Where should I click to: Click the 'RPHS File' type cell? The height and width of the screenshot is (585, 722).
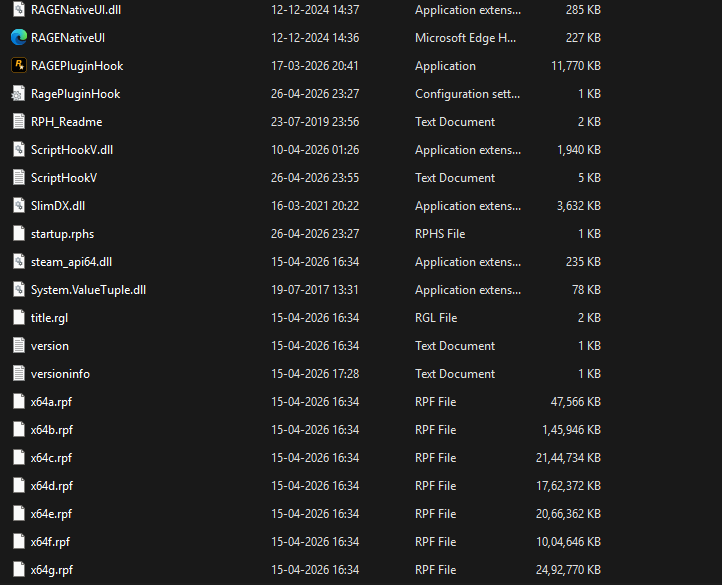[x=440, y=234]
